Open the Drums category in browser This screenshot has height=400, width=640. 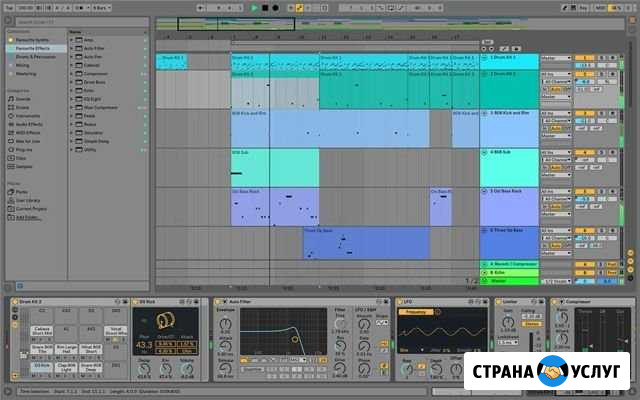(x=22, y=107)
